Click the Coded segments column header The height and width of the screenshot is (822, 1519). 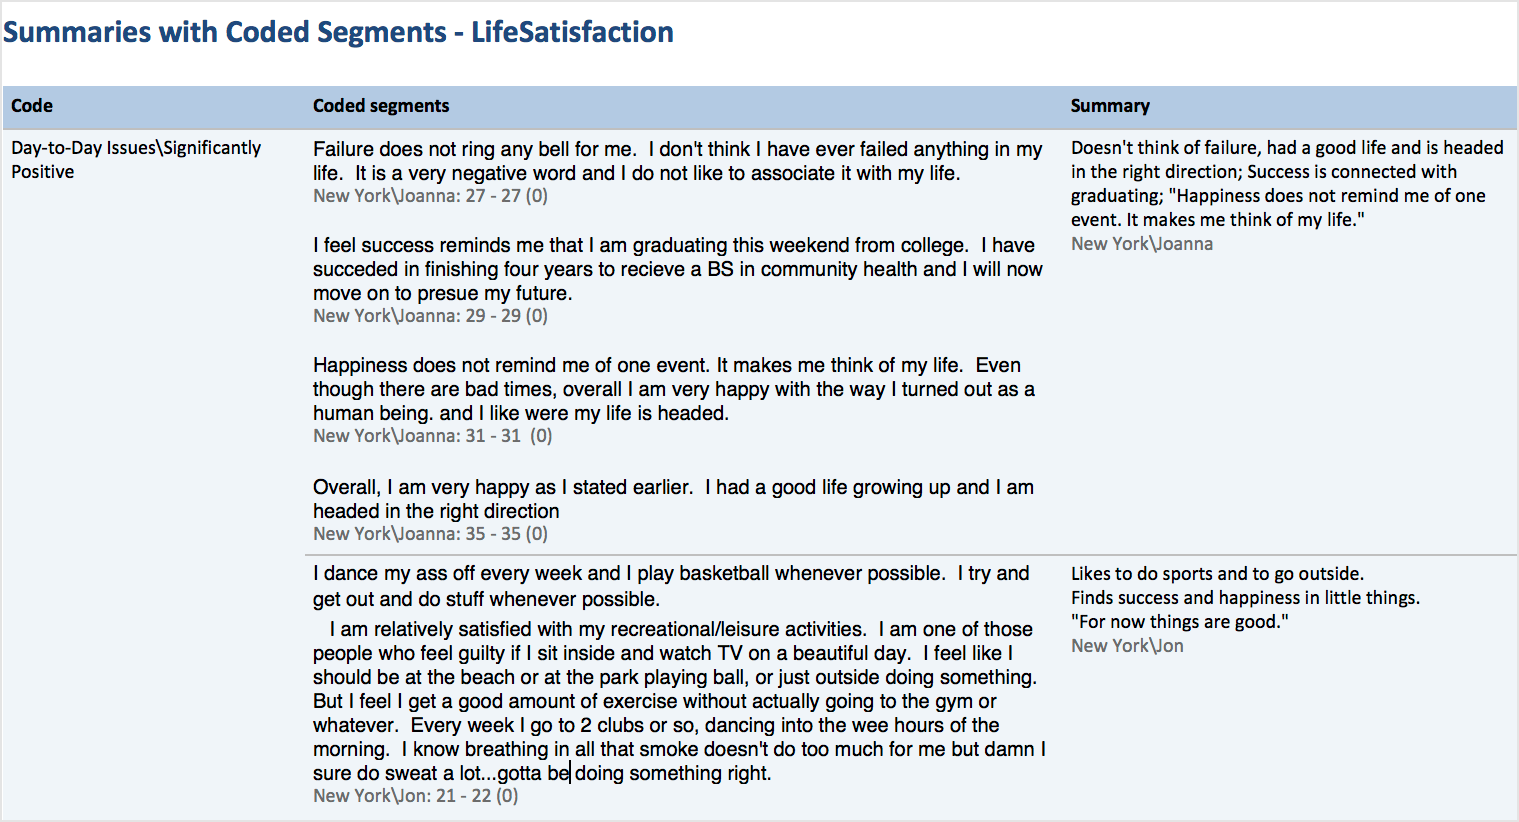coord(381,106)
